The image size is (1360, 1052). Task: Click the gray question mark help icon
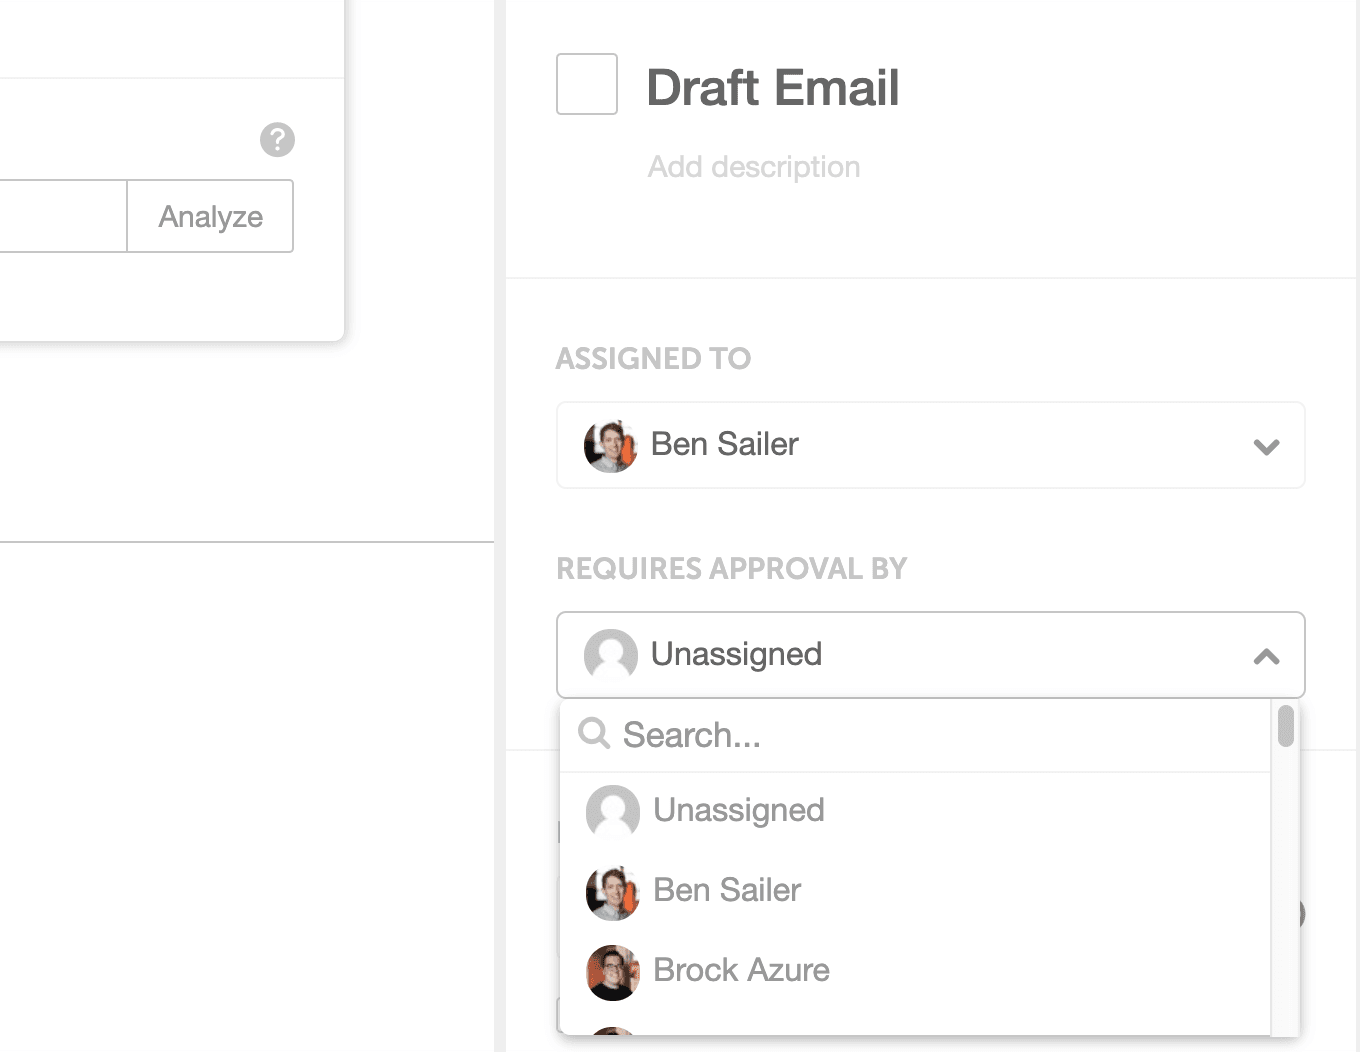(277, 140)
